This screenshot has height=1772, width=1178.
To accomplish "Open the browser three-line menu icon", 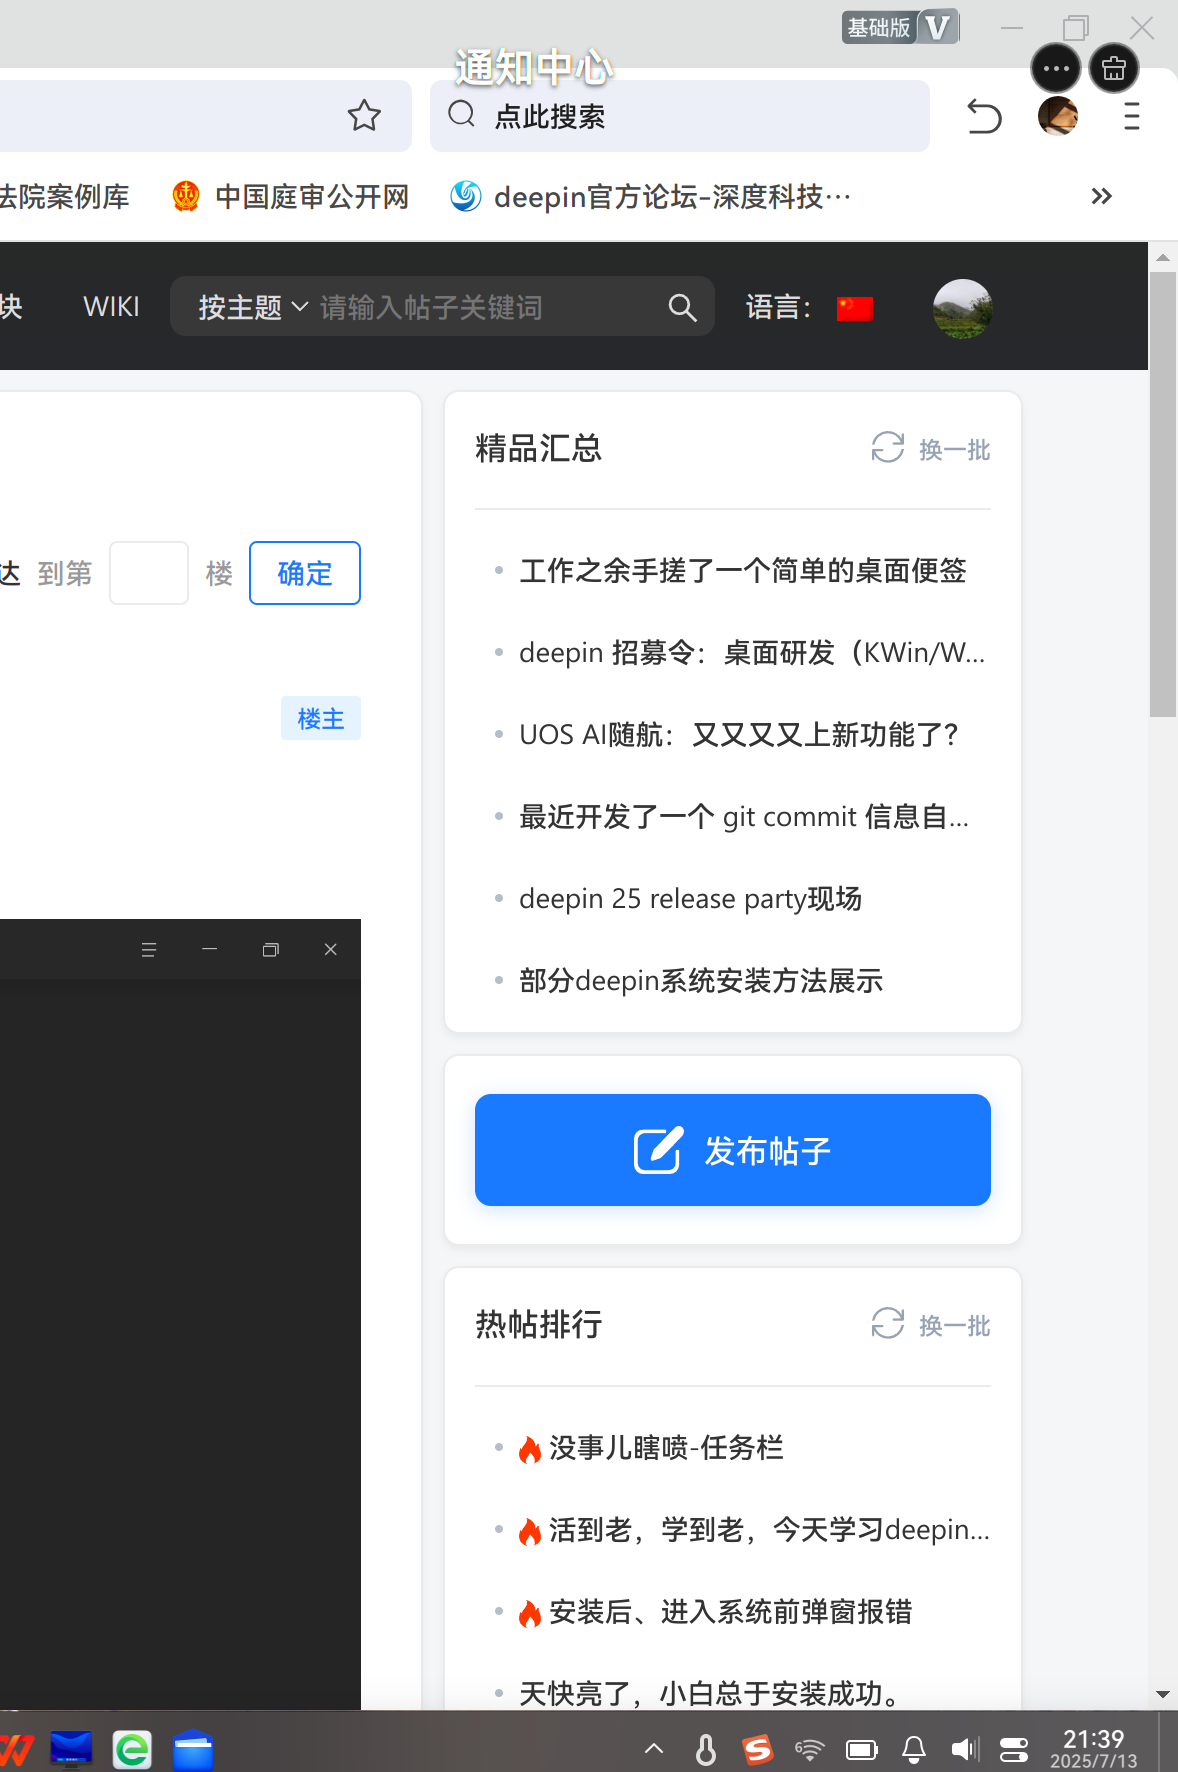I will click(x=1131, y=117).
